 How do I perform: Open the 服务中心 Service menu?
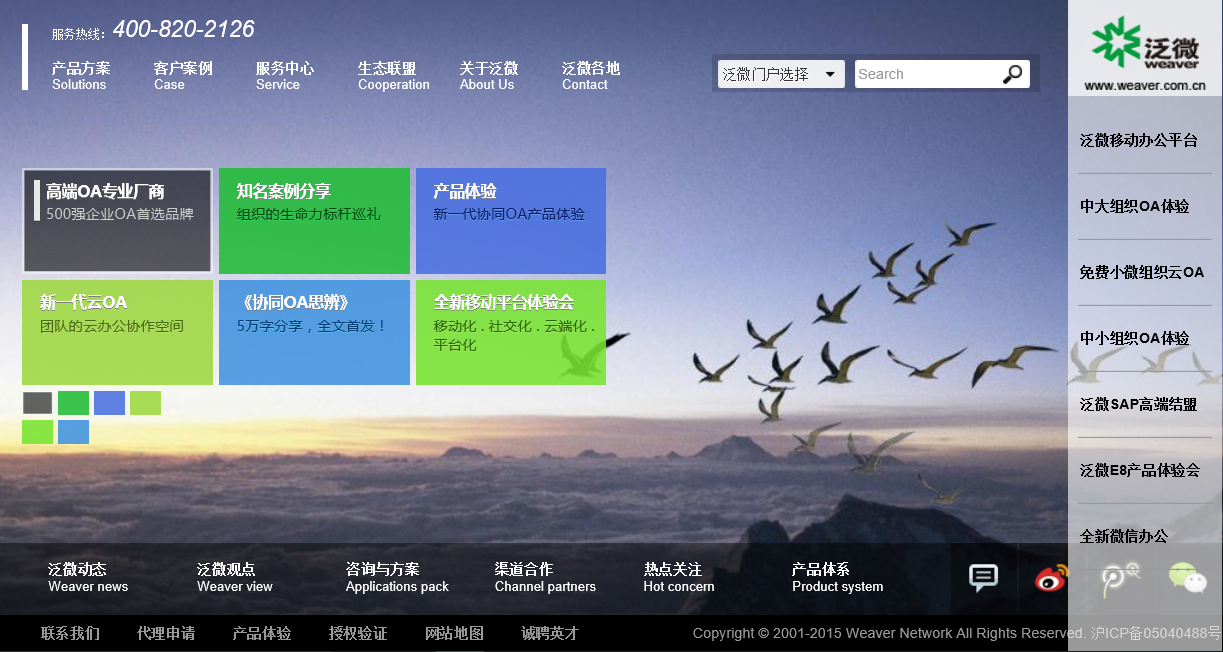284,76
